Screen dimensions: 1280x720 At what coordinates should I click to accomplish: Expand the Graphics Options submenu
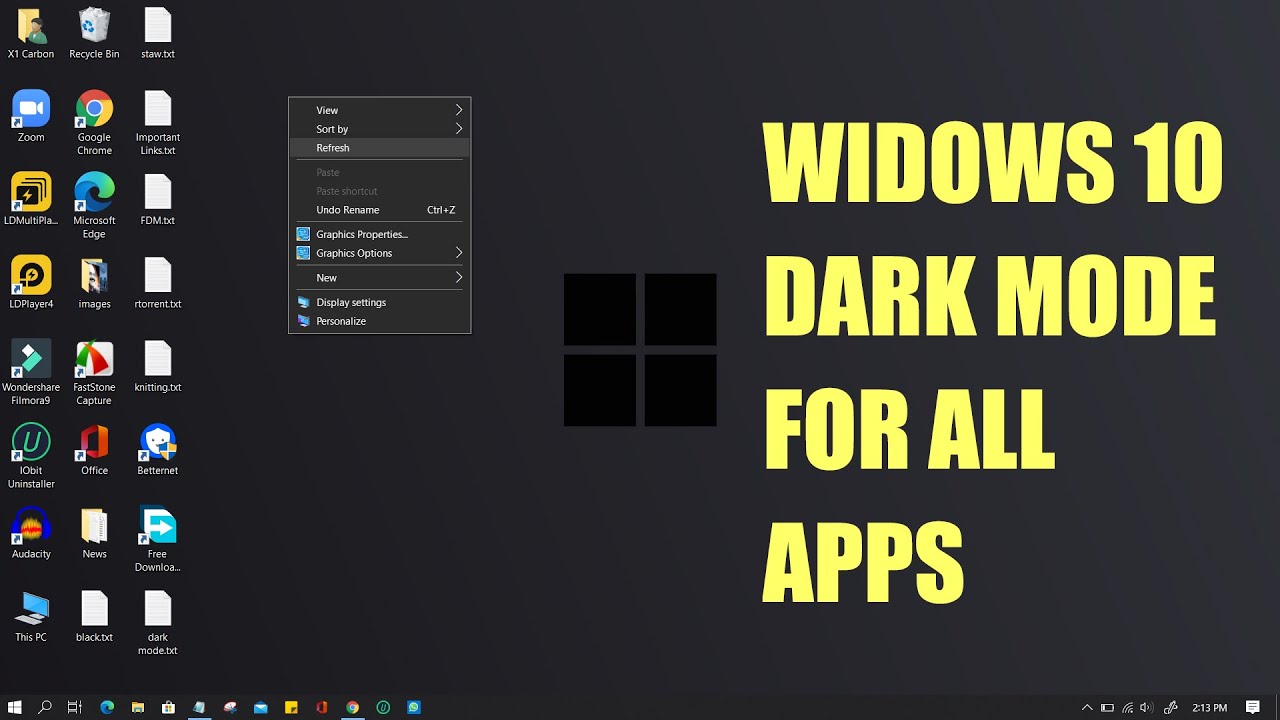379,253
